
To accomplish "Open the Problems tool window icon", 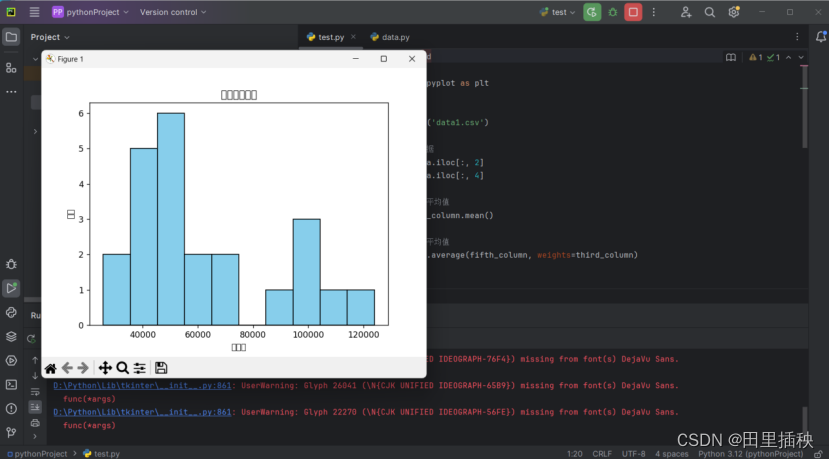I will [11, 409].
